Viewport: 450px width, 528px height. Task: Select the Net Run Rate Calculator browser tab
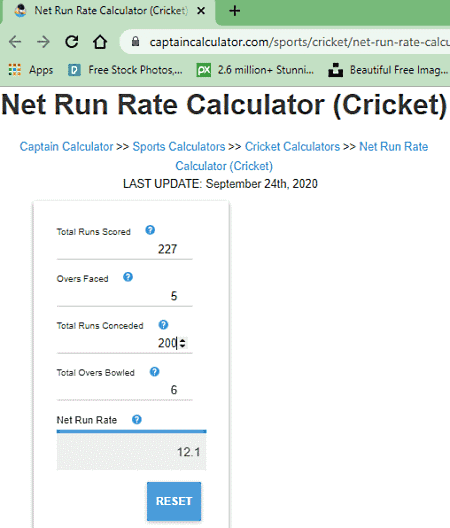[108, 11]
